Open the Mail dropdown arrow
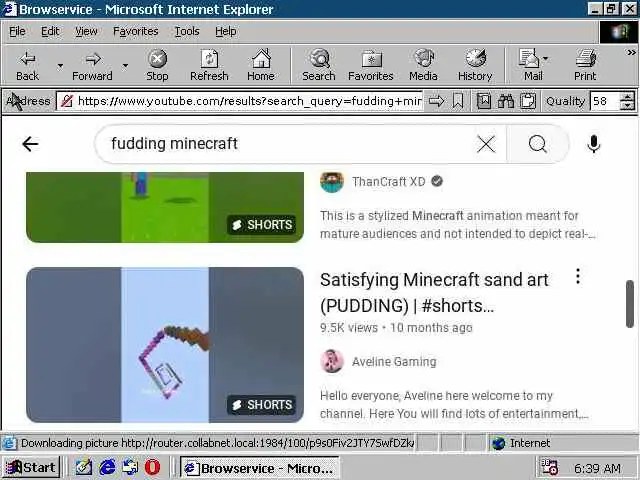The height and width of the screenshot is (480, 640). (546, 60)
